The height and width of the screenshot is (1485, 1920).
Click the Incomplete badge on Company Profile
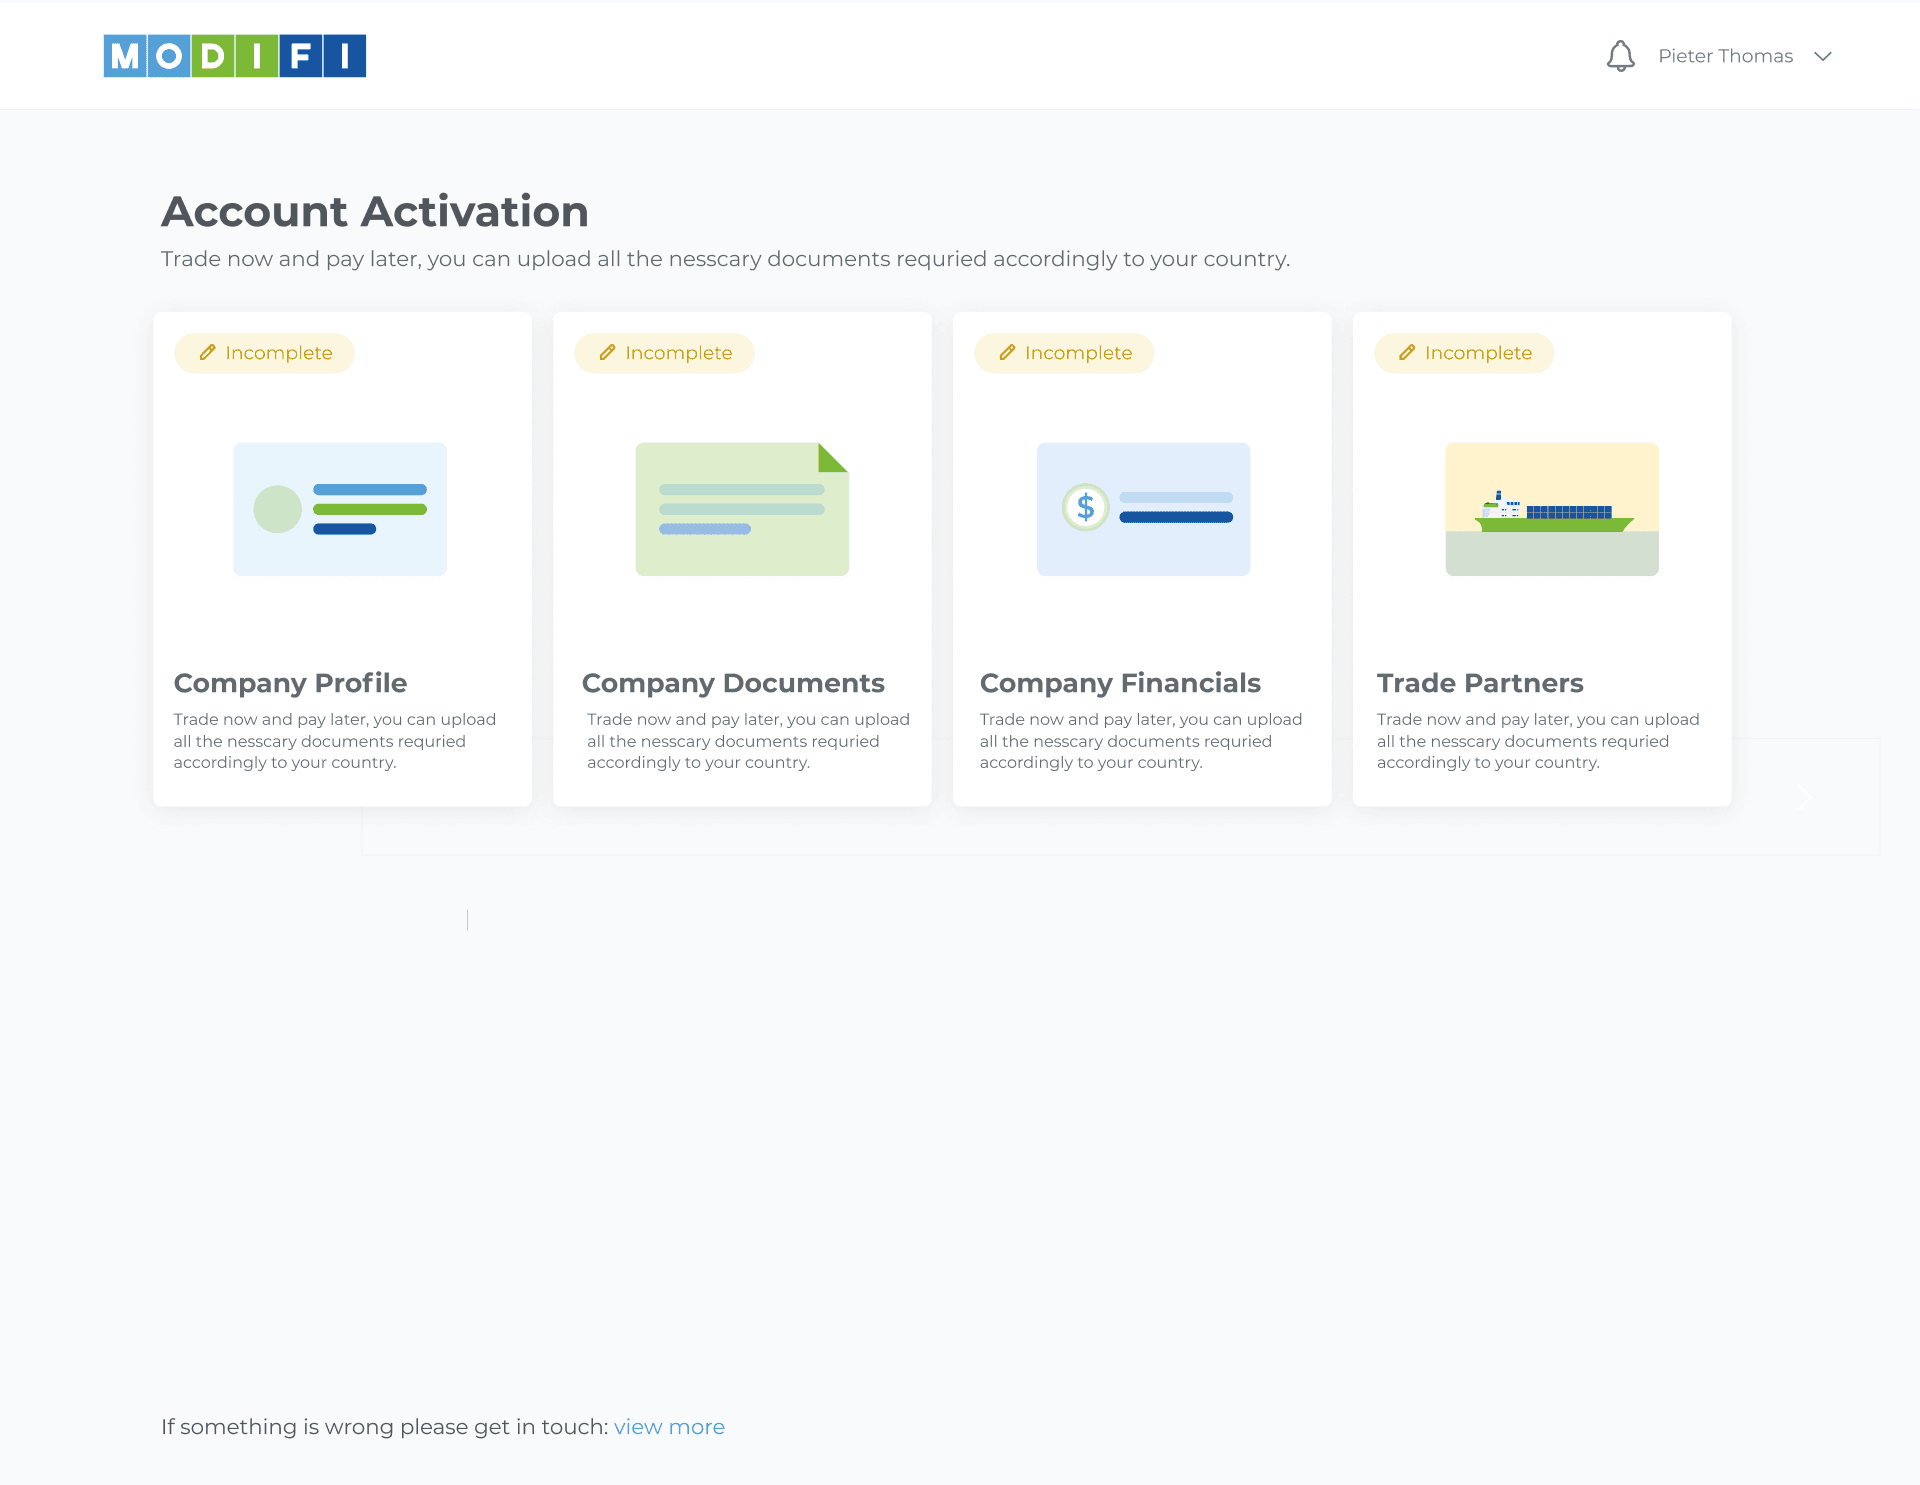265,353
